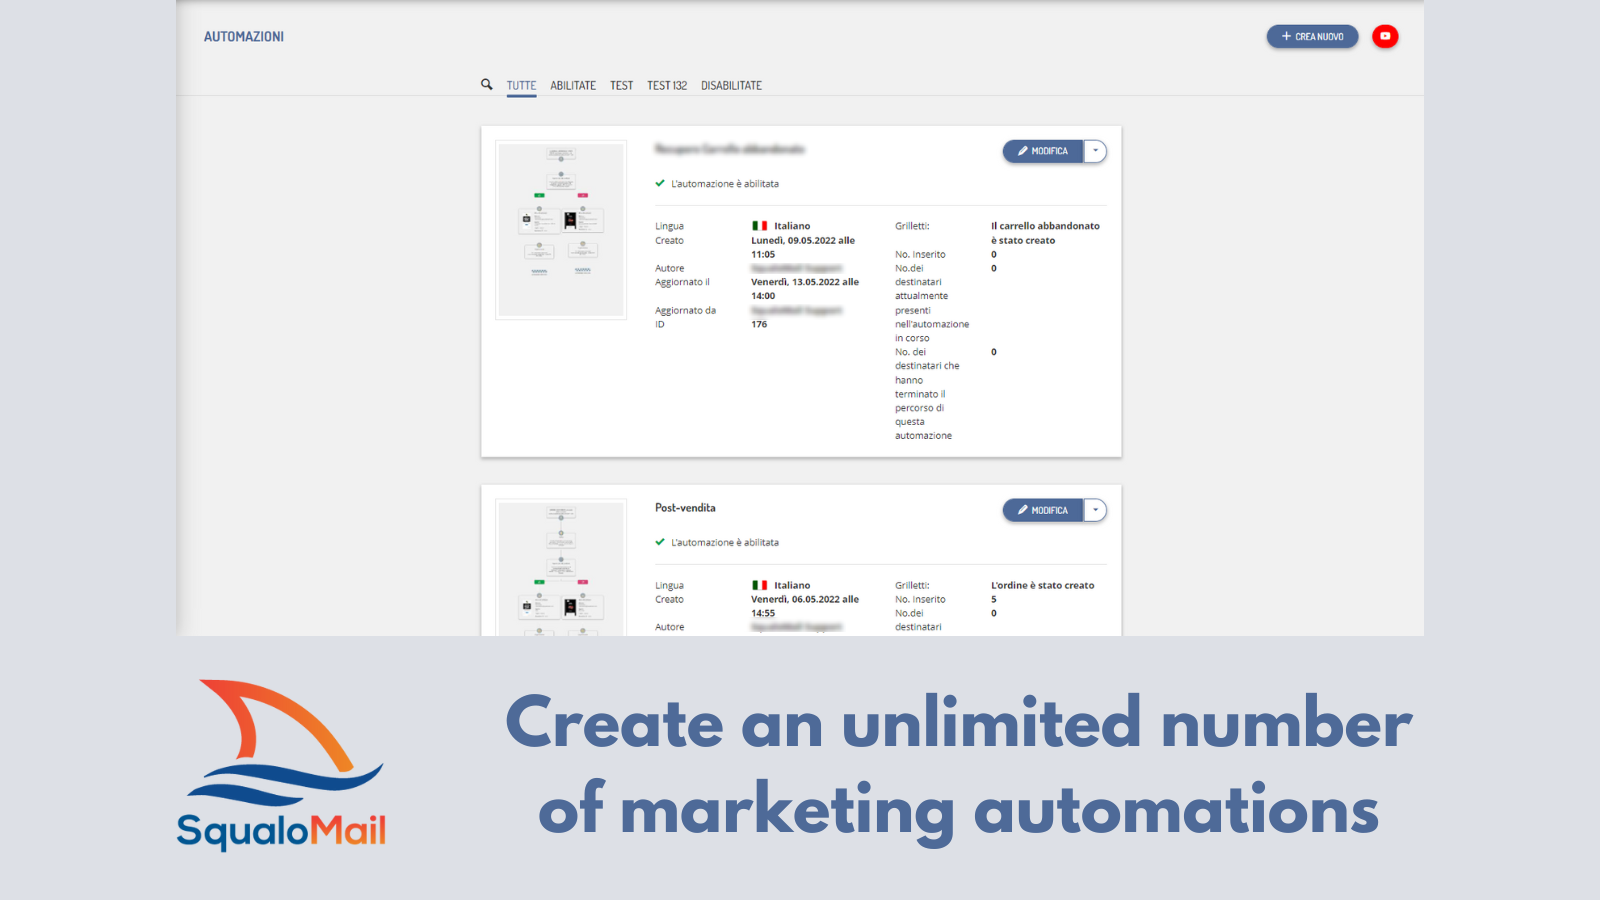This screenshot has width=1600, height=900.
Task: Click creation date 'Lunedì, 09.05.2022 alle 11:05'
Action: 803,247
